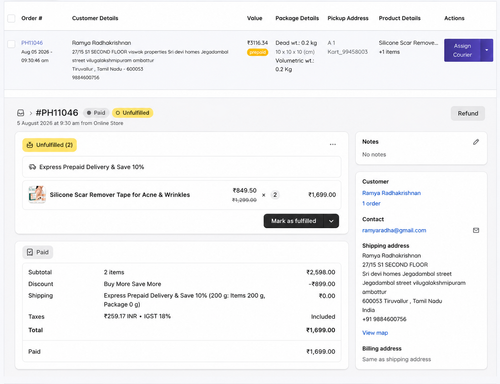Click the -₹899.00 discount amount
500x384 pixels.
coord(322,284)
